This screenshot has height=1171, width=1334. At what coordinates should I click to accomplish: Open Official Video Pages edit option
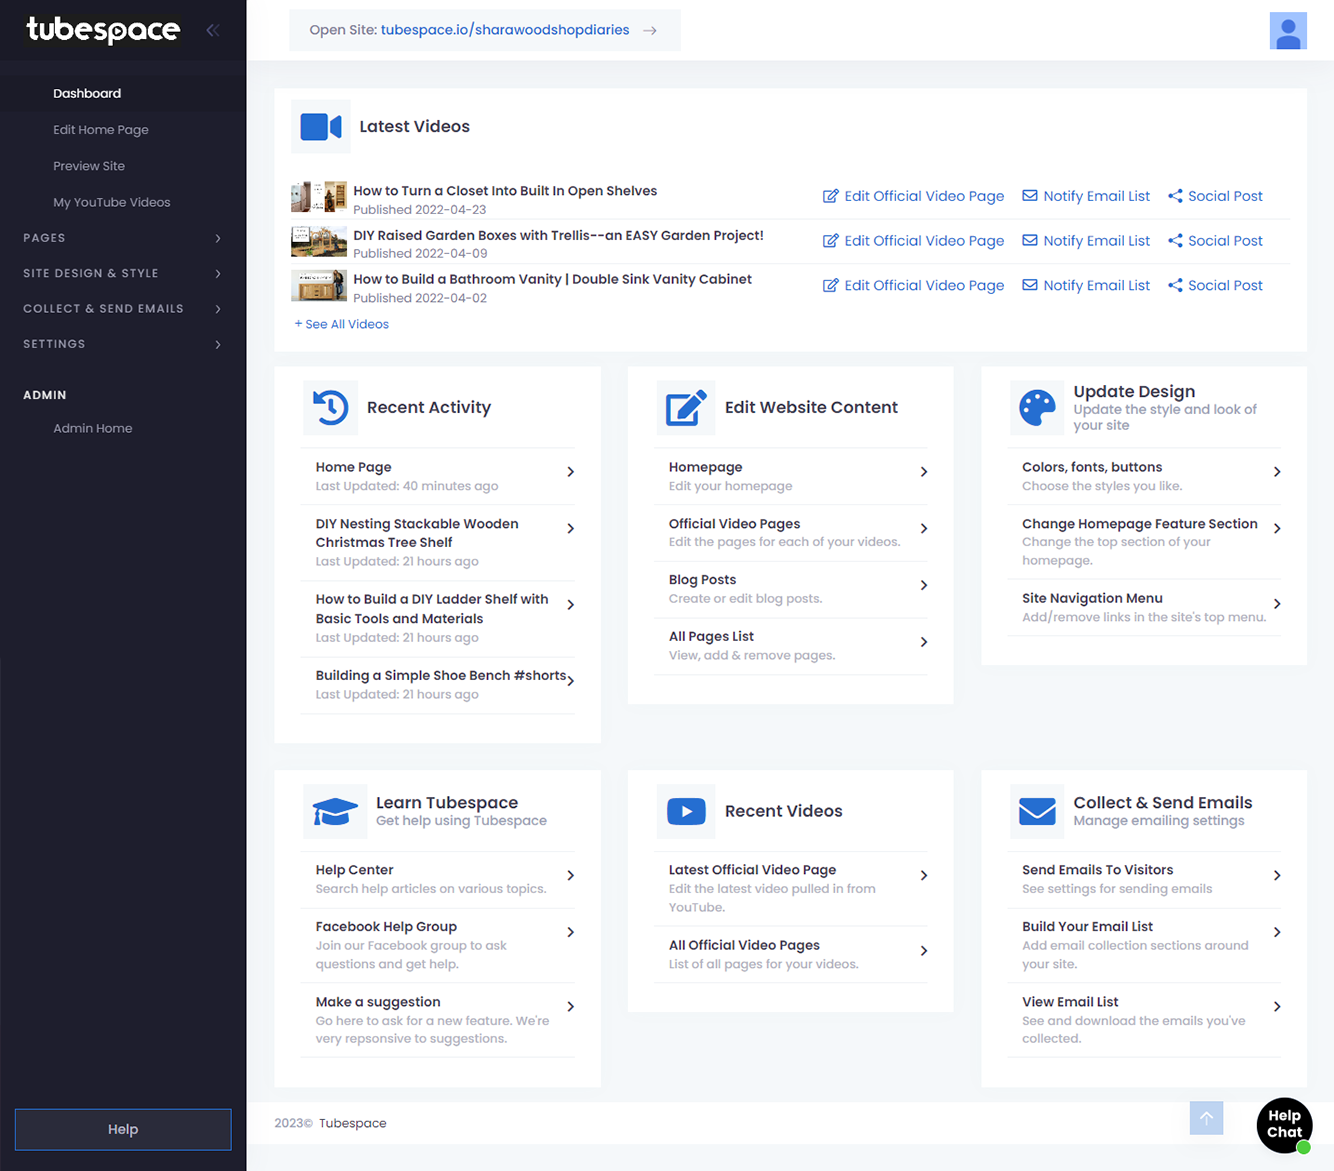coord(791,533)
